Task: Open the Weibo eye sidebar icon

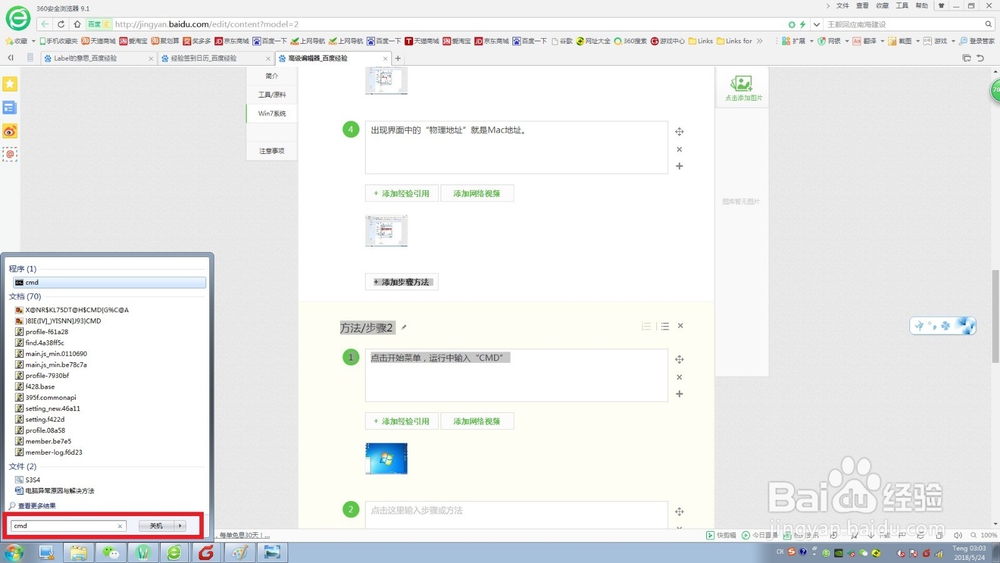Action: [10, 131]
